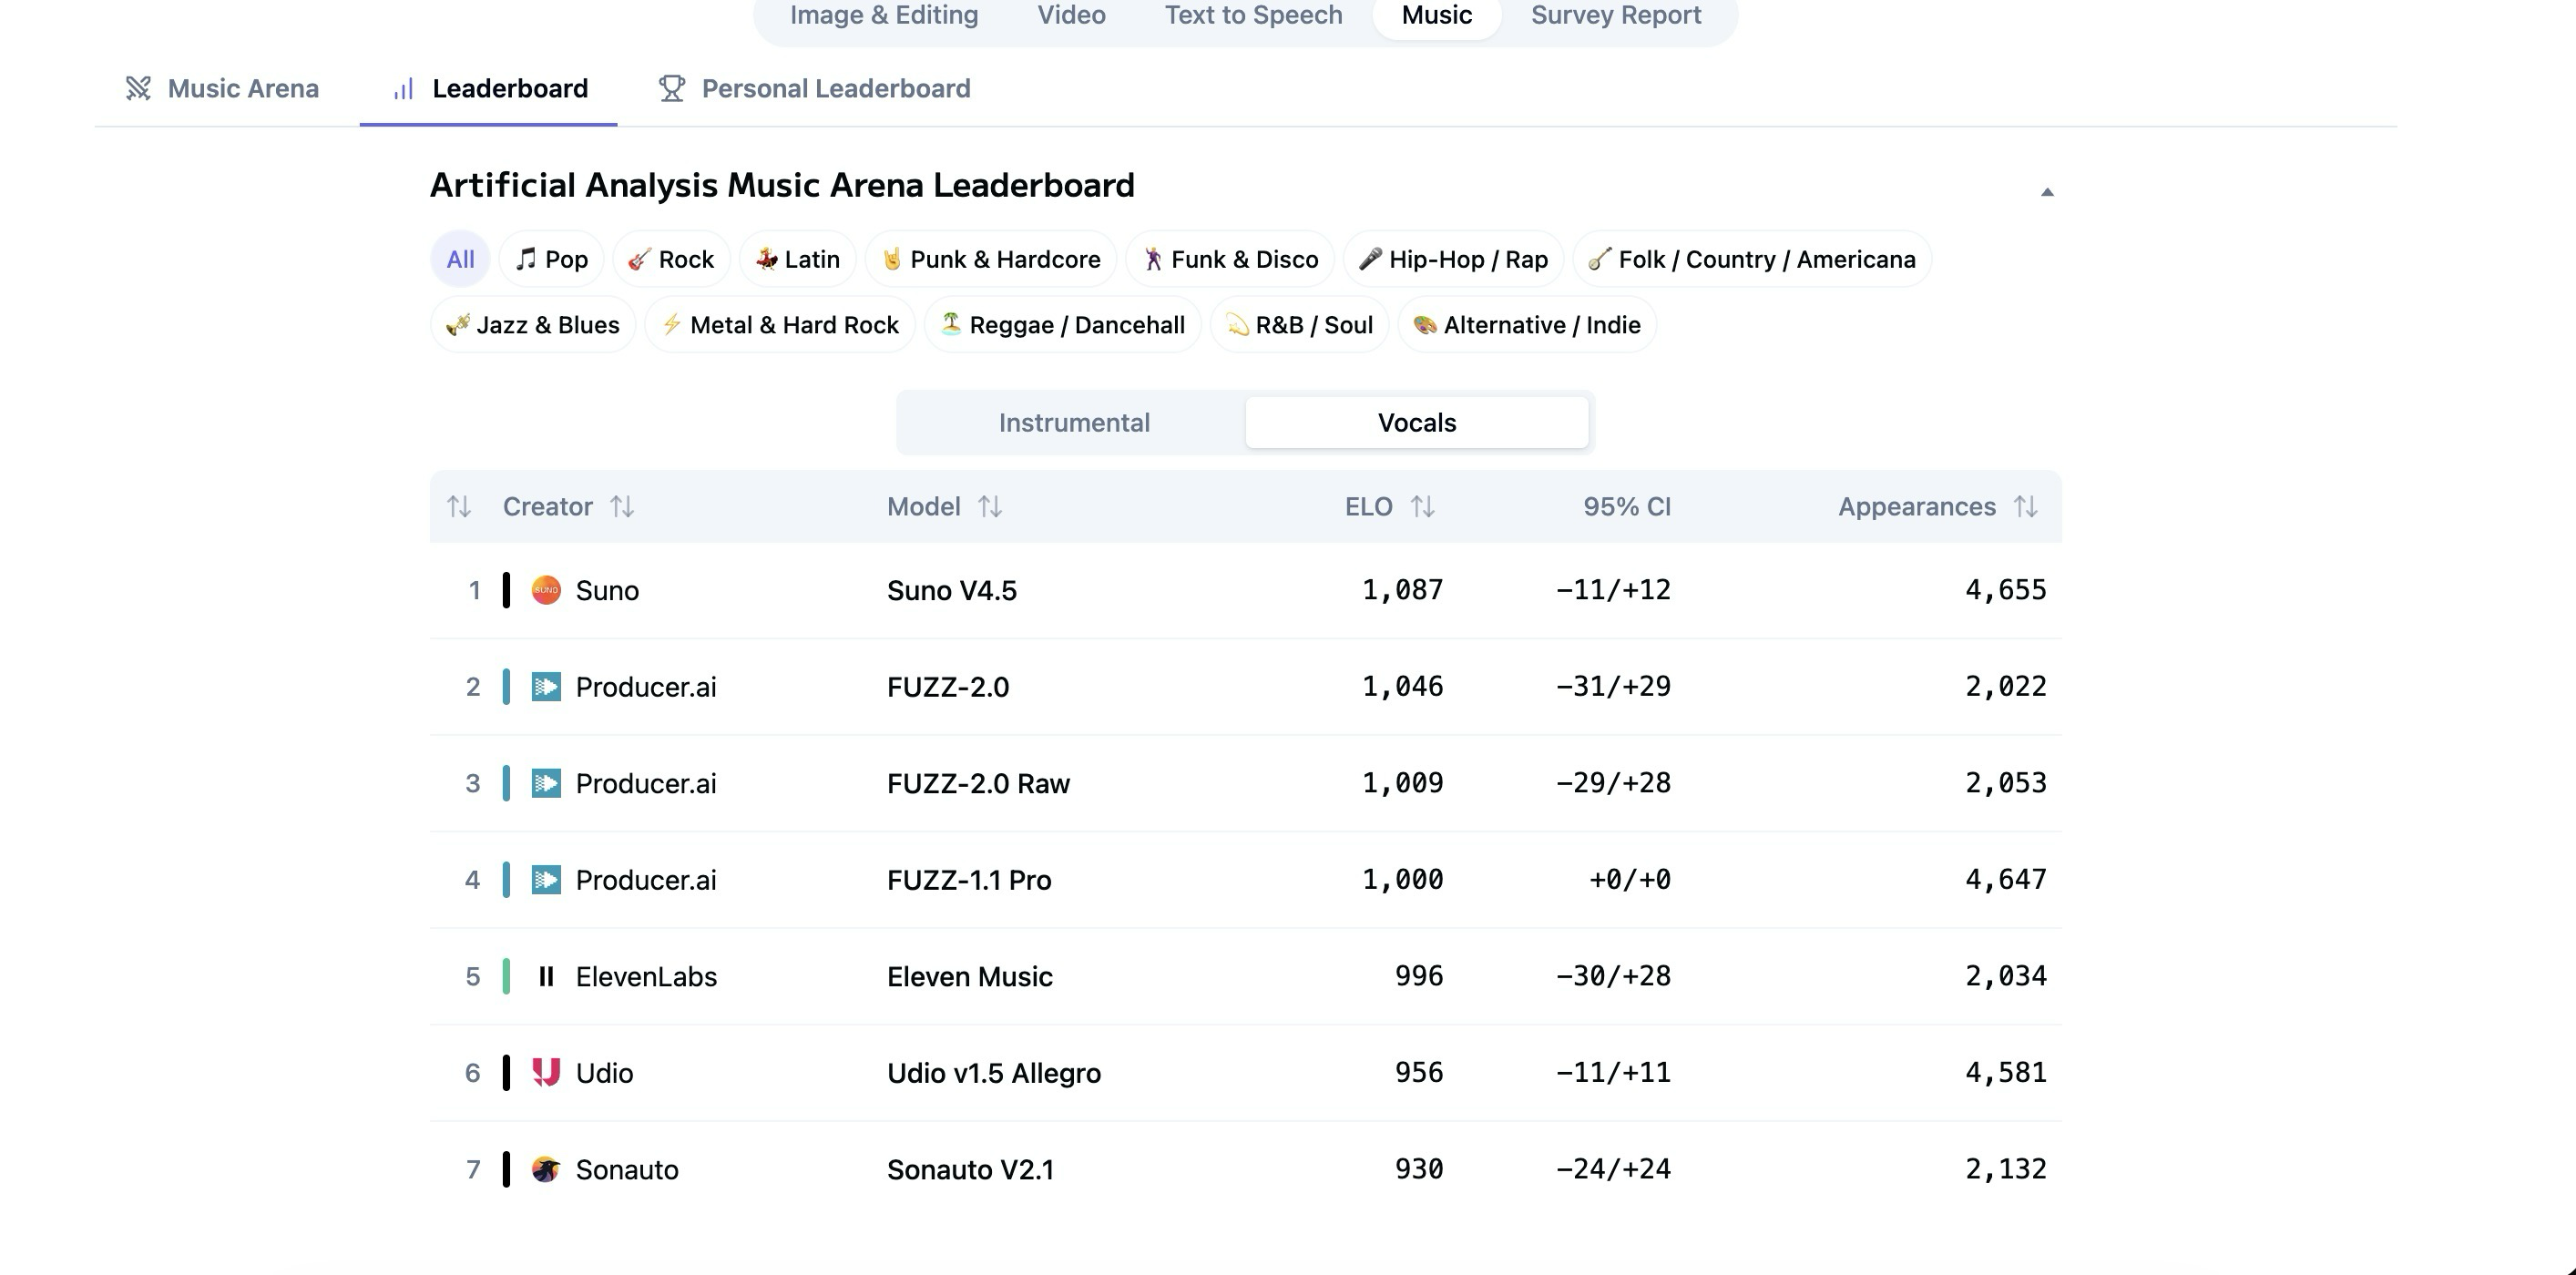Select the Vocals toggle option
Viewport: 2576px width, 1275px height.
(x=1416, y=422)
